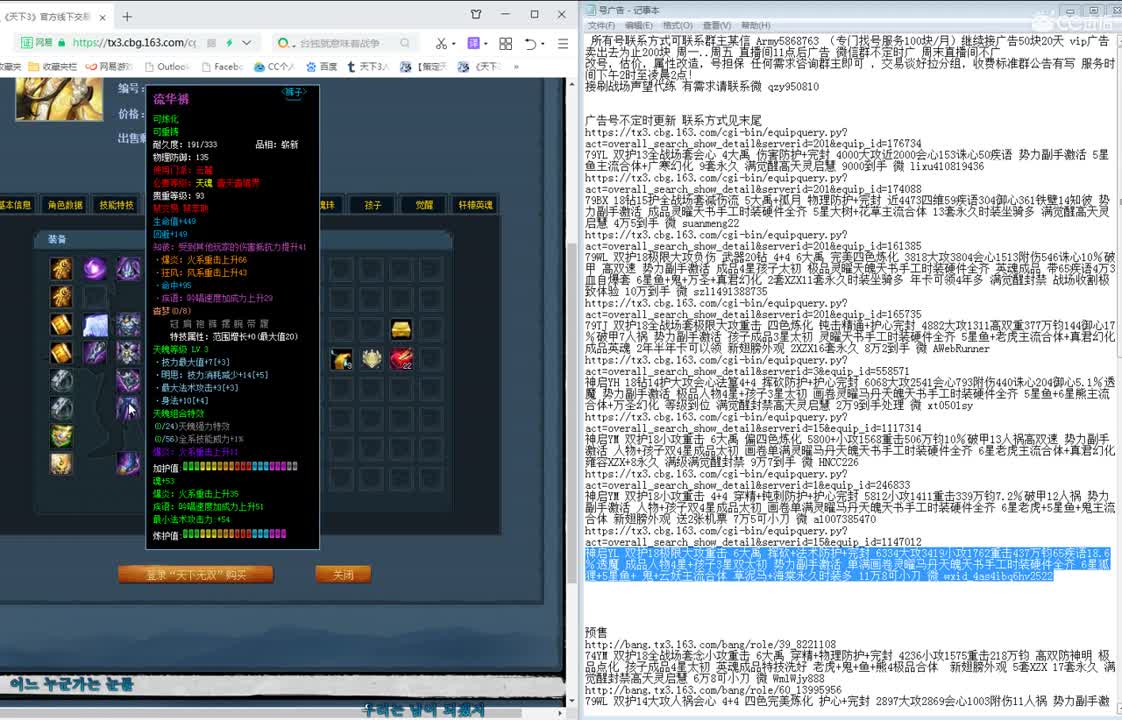
Task: Open a new browser tab with plus
Action: [x=127, y=16]
